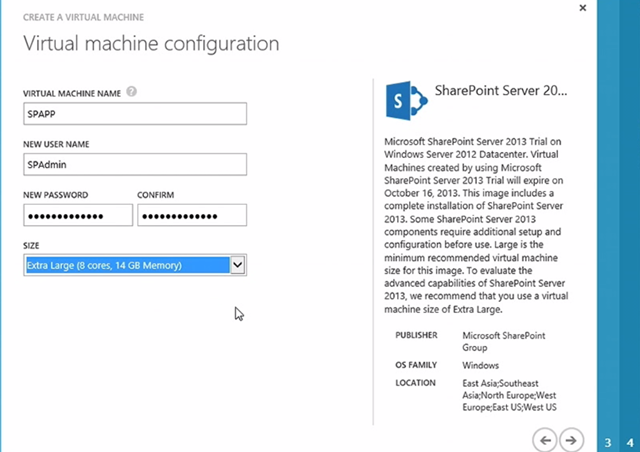Close the Create a Virtual Machine dialog
Screen dimensions: 640x452
583,8
